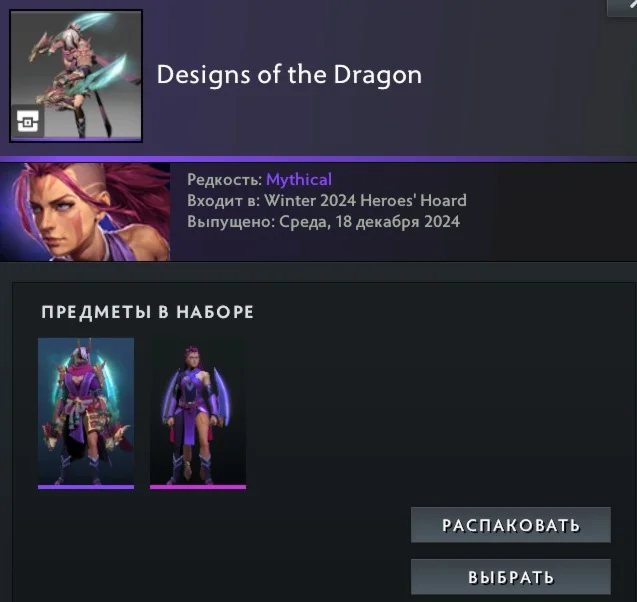This screenshot has height=602, width=637.
Task: Click the ВЫБРАТЬ button
Action: pos(511,577)
